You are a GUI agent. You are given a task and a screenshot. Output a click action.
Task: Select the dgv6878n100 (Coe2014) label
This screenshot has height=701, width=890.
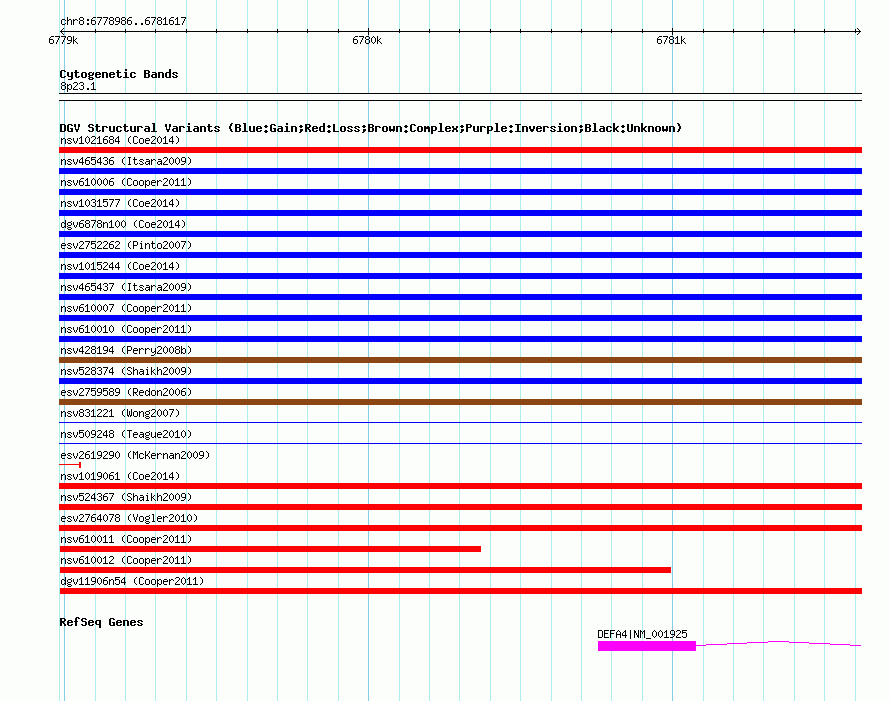123,224
